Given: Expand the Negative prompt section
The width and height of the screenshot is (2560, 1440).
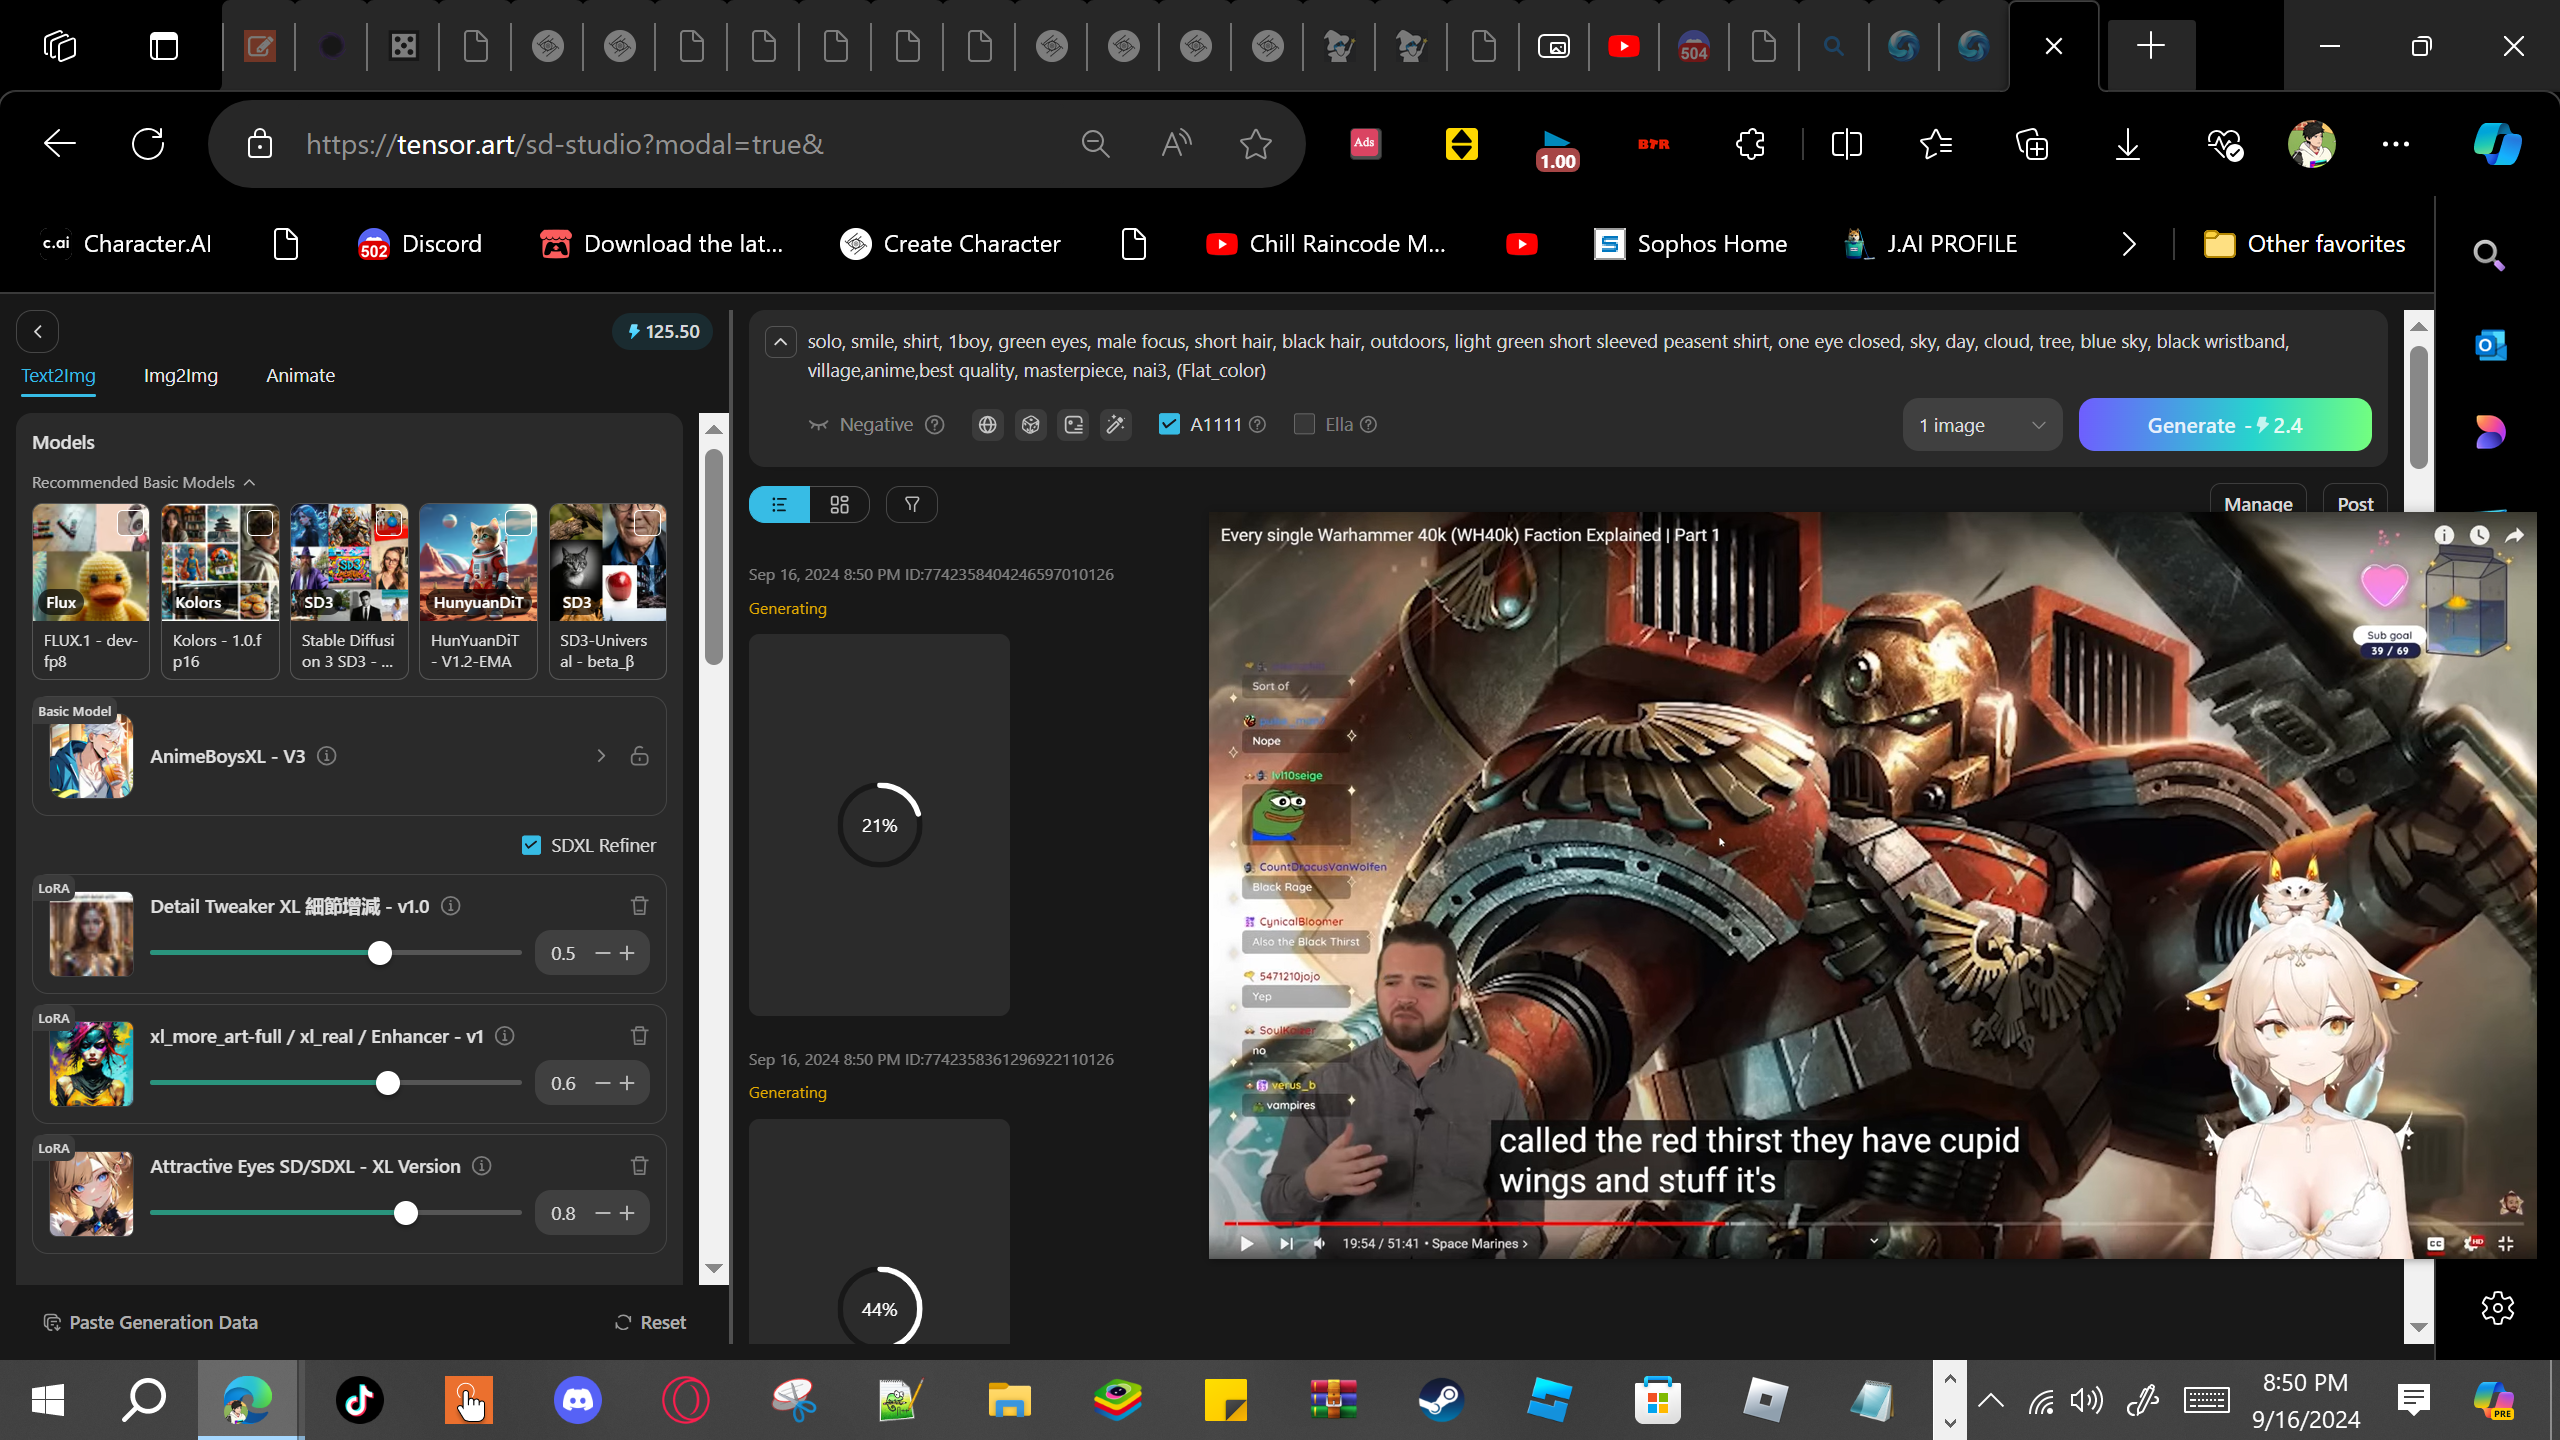Looking at the screenshot, I should pos(861,425).
